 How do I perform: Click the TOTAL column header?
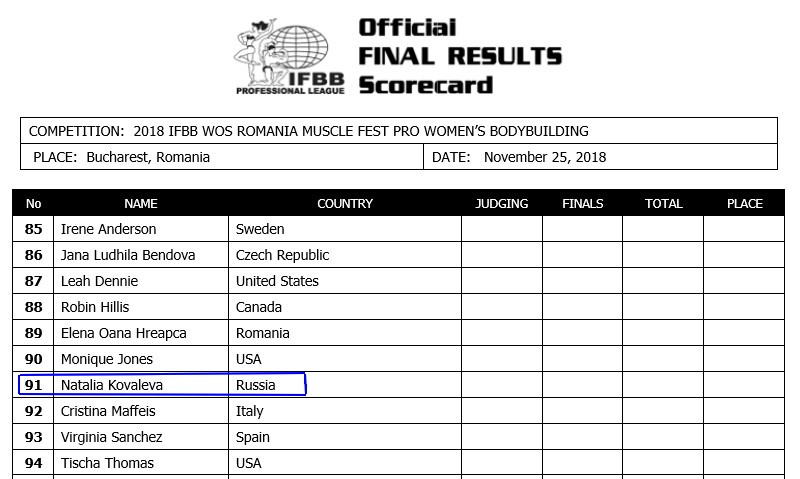point(663,204)
